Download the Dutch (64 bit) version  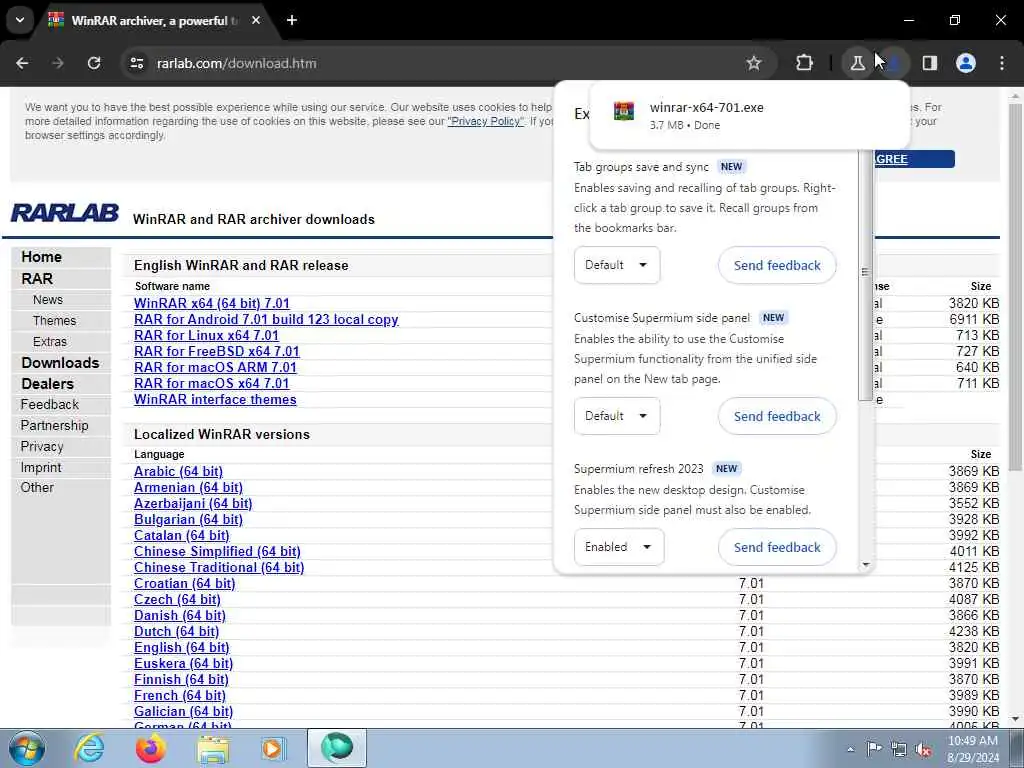176,632
